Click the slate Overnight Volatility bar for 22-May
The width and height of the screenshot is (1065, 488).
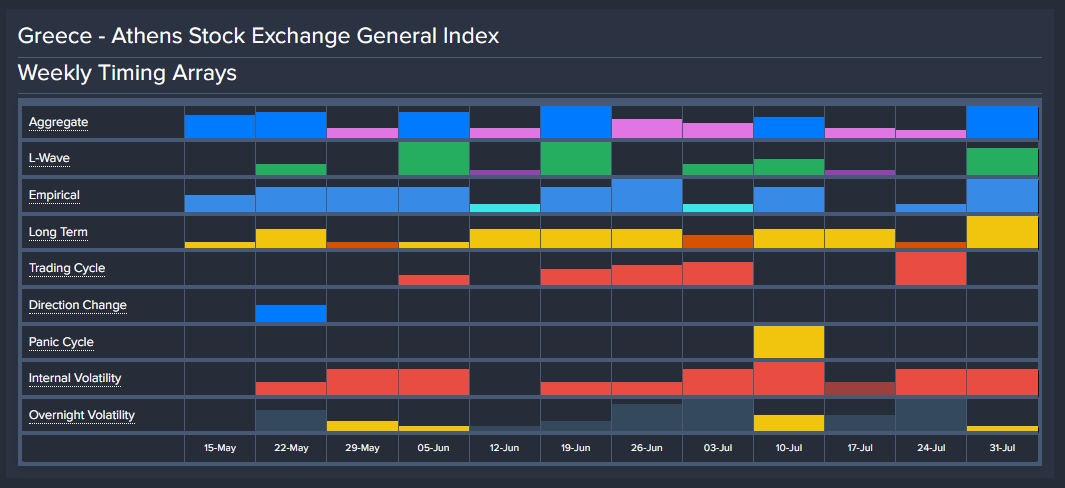point(291,421)
